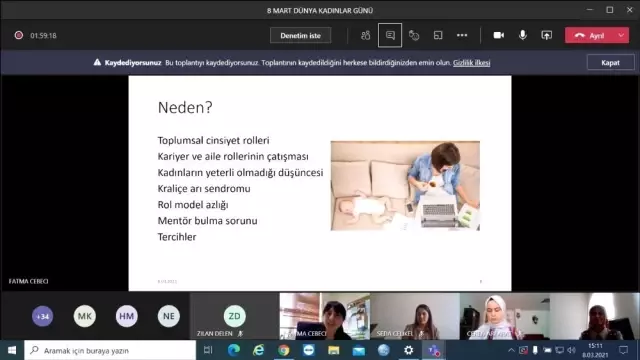Switch to Google Chrome in taskbar
Viewport: 640px width, 360px height.
[283, 350]
